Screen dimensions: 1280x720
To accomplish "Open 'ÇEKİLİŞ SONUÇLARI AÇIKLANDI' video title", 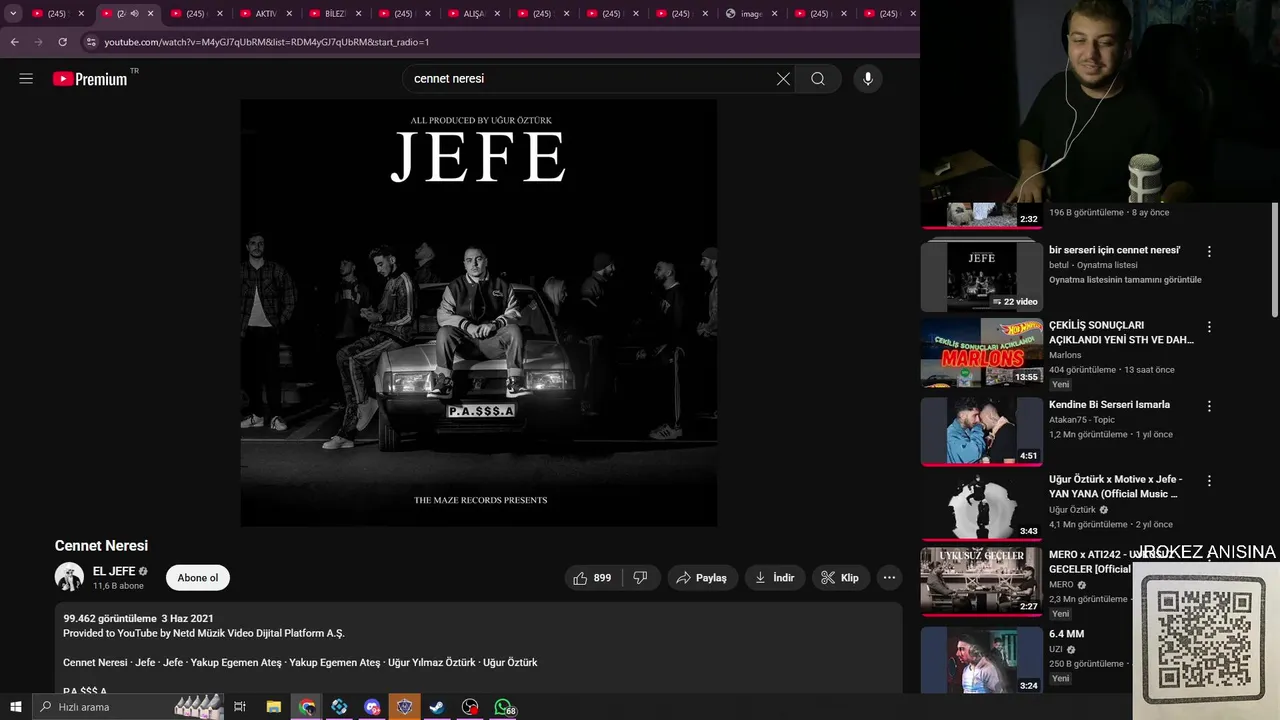I will 1121,332.
